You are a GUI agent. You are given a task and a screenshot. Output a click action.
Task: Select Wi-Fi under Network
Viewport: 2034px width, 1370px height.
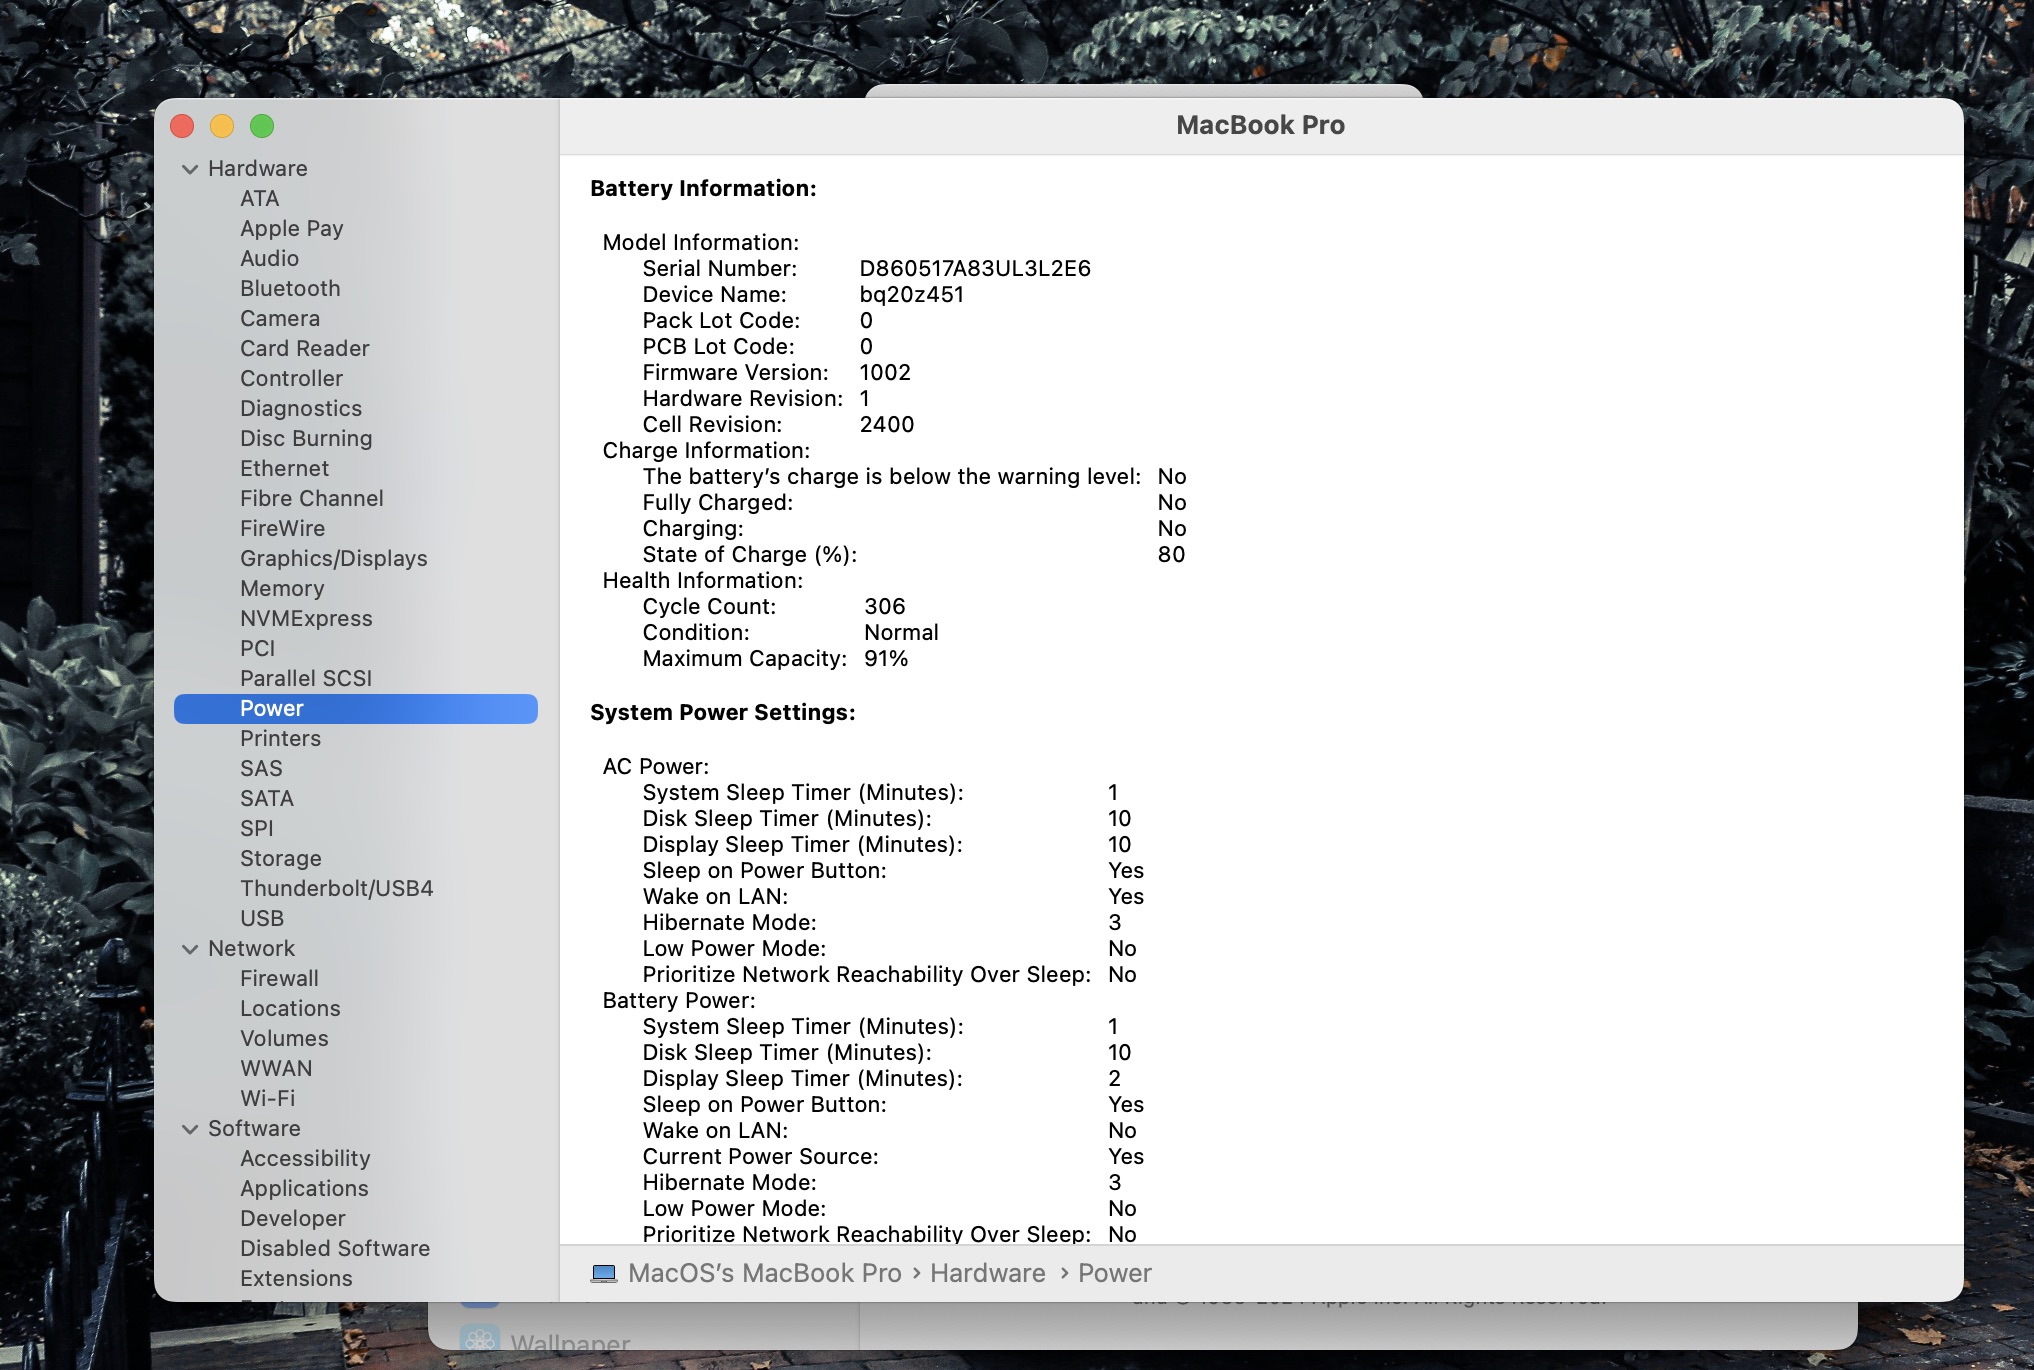pos(268,1098)
